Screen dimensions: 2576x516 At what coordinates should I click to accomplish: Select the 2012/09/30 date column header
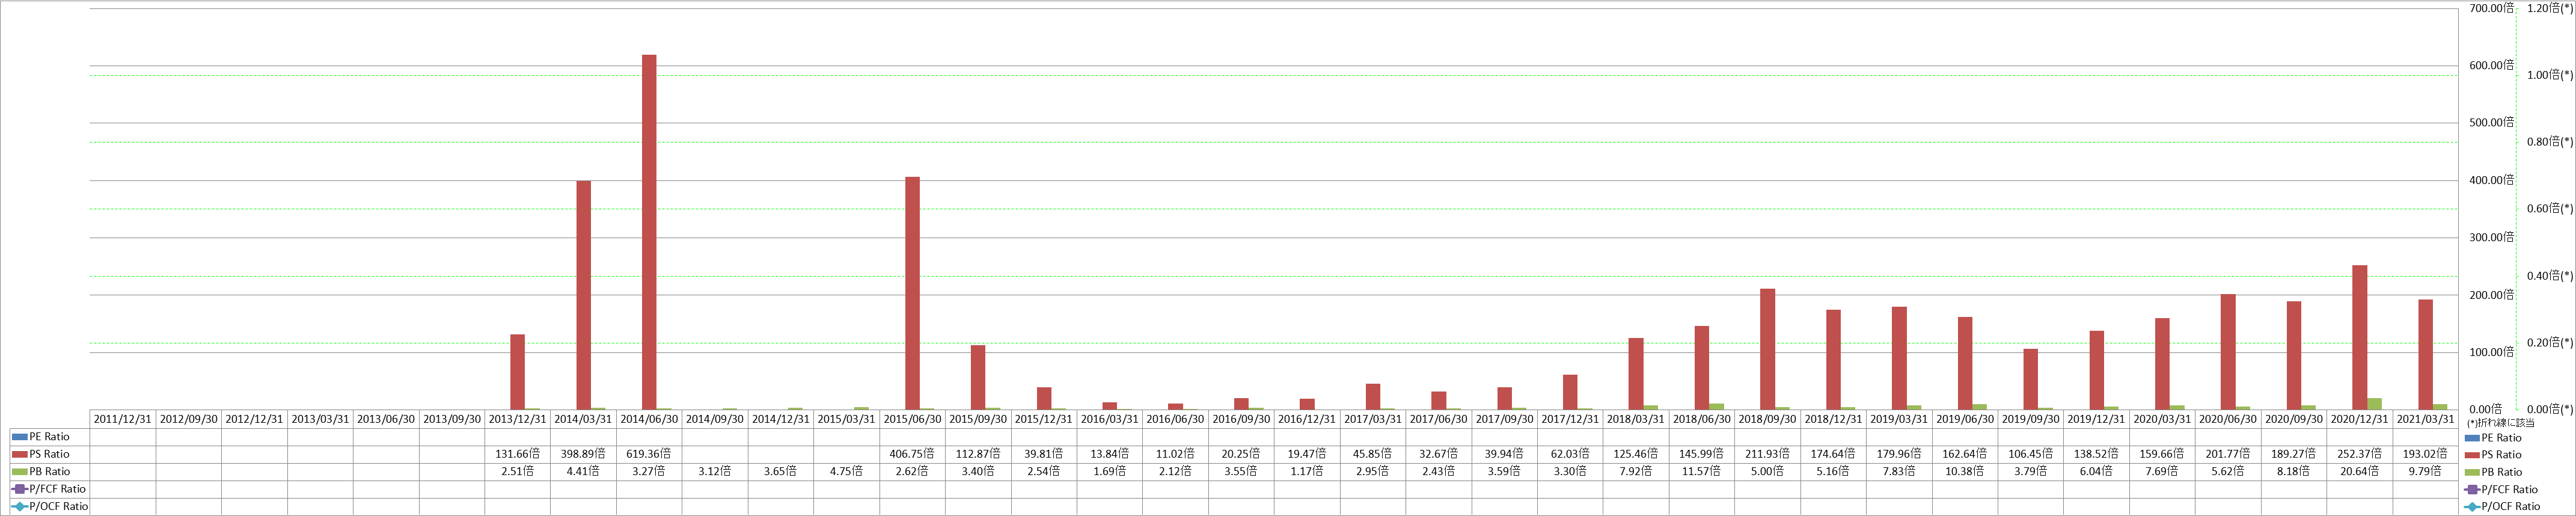189,419
